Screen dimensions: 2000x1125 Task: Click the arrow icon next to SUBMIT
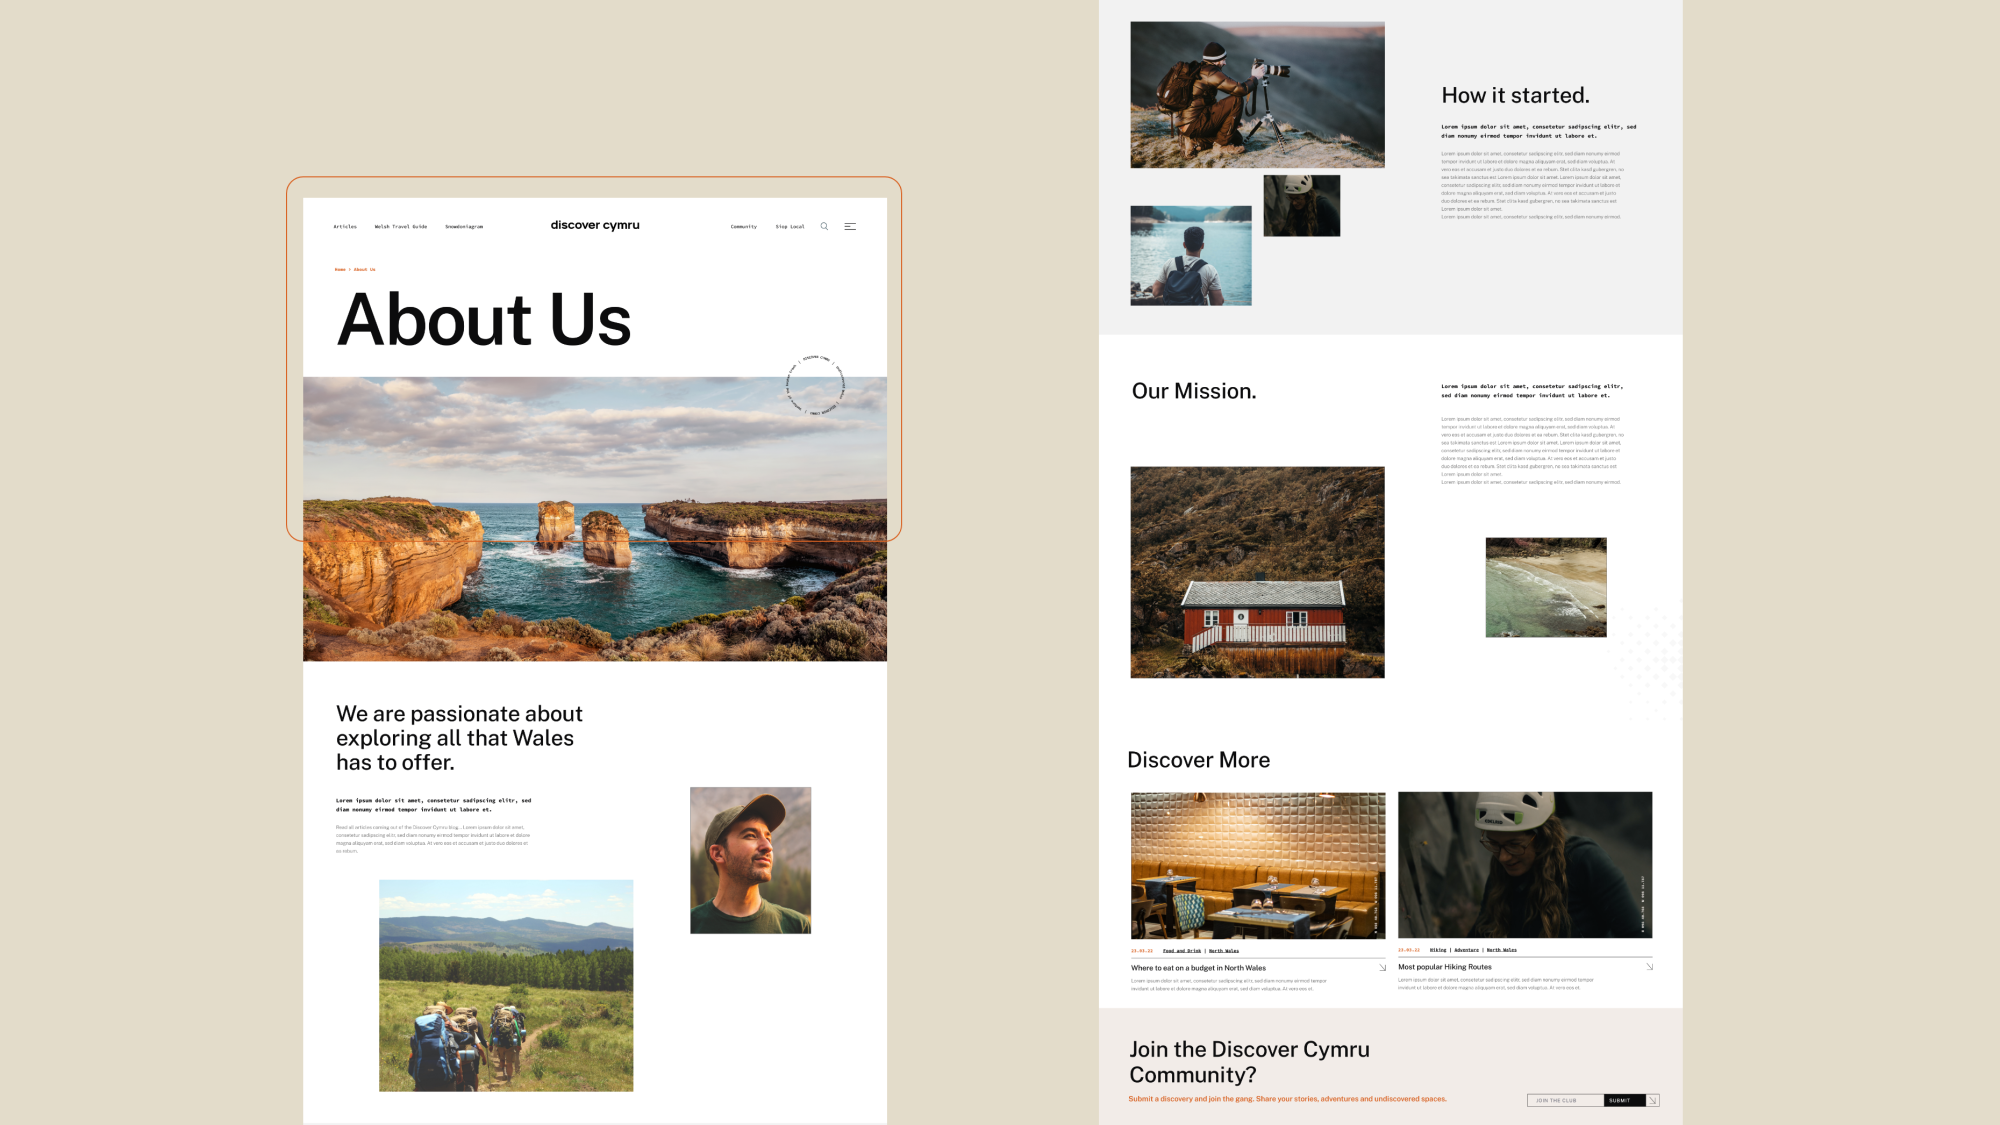point(1653,1100)
